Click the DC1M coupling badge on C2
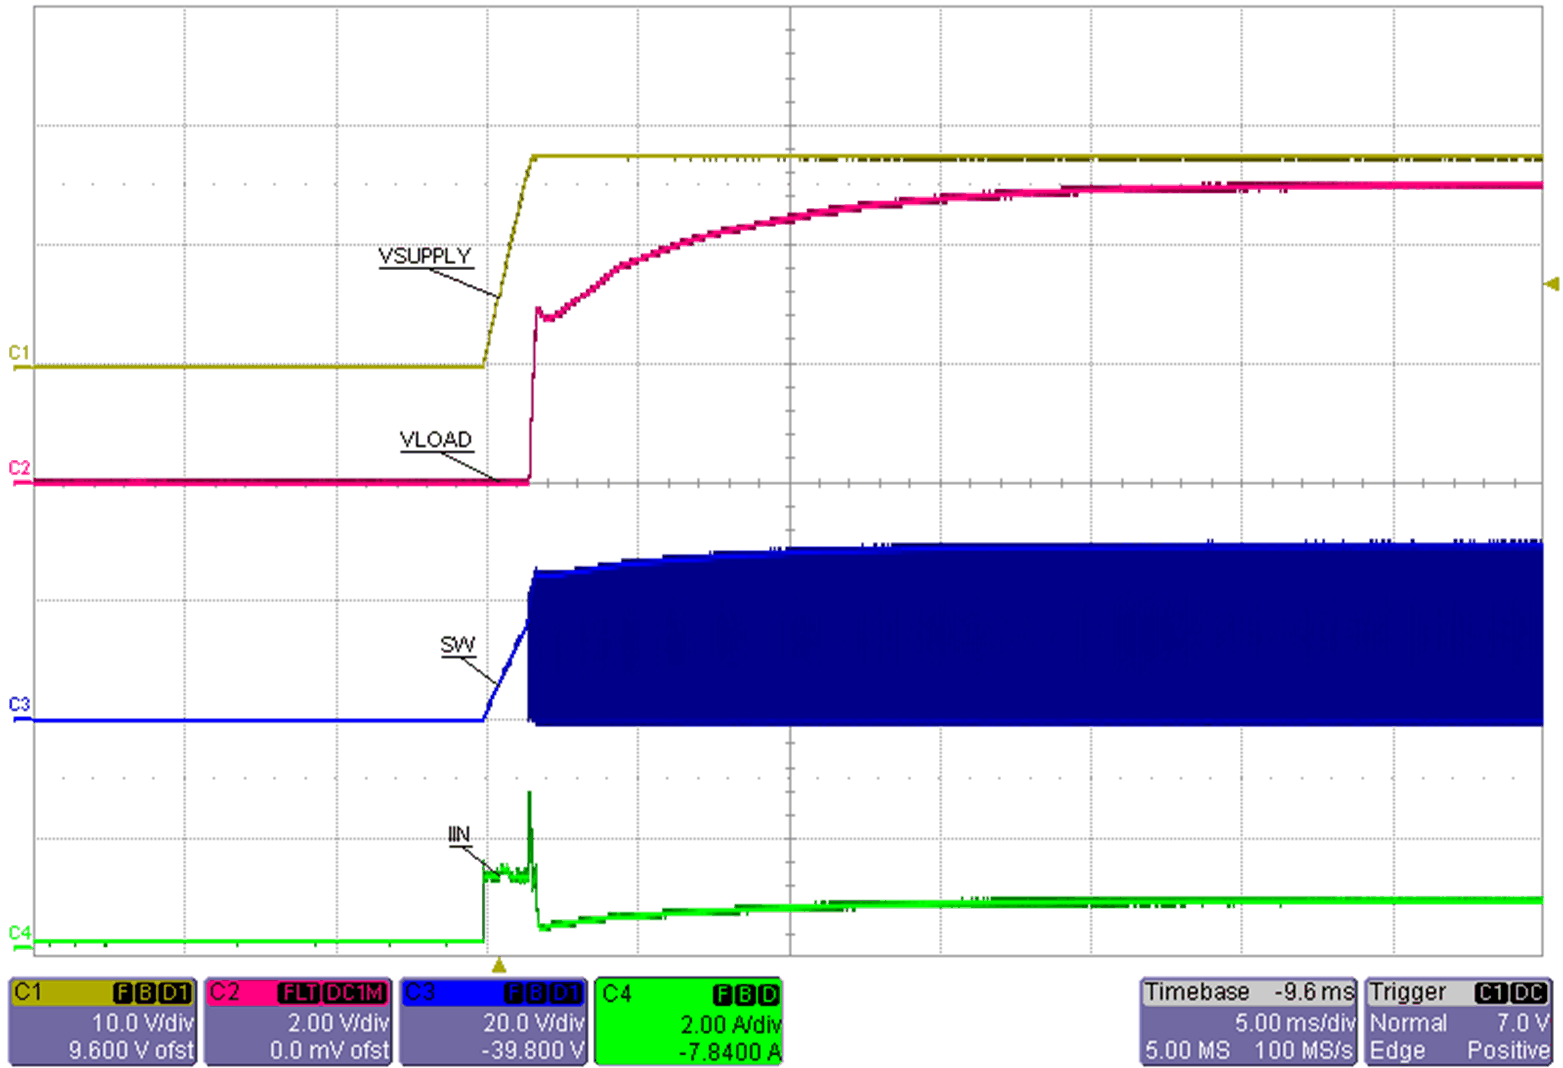 point(354,993)
